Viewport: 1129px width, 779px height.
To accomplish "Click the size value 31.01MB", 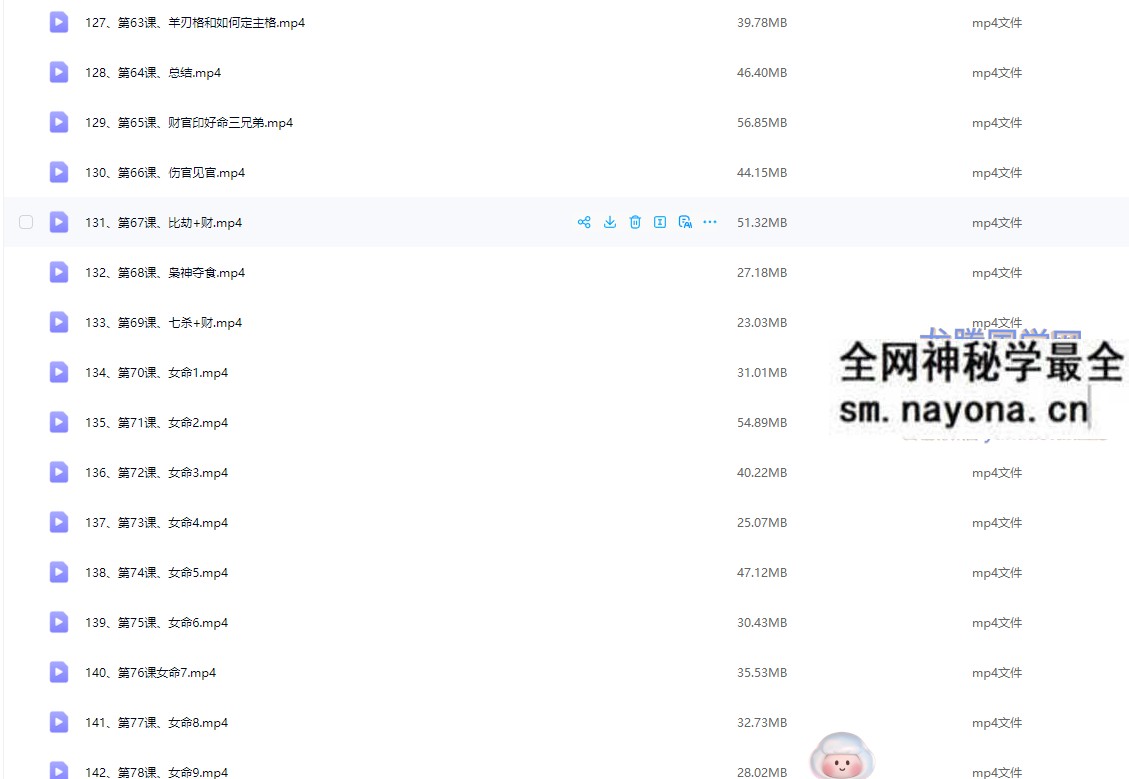I will pyautogui.click(x=762, y=372).
